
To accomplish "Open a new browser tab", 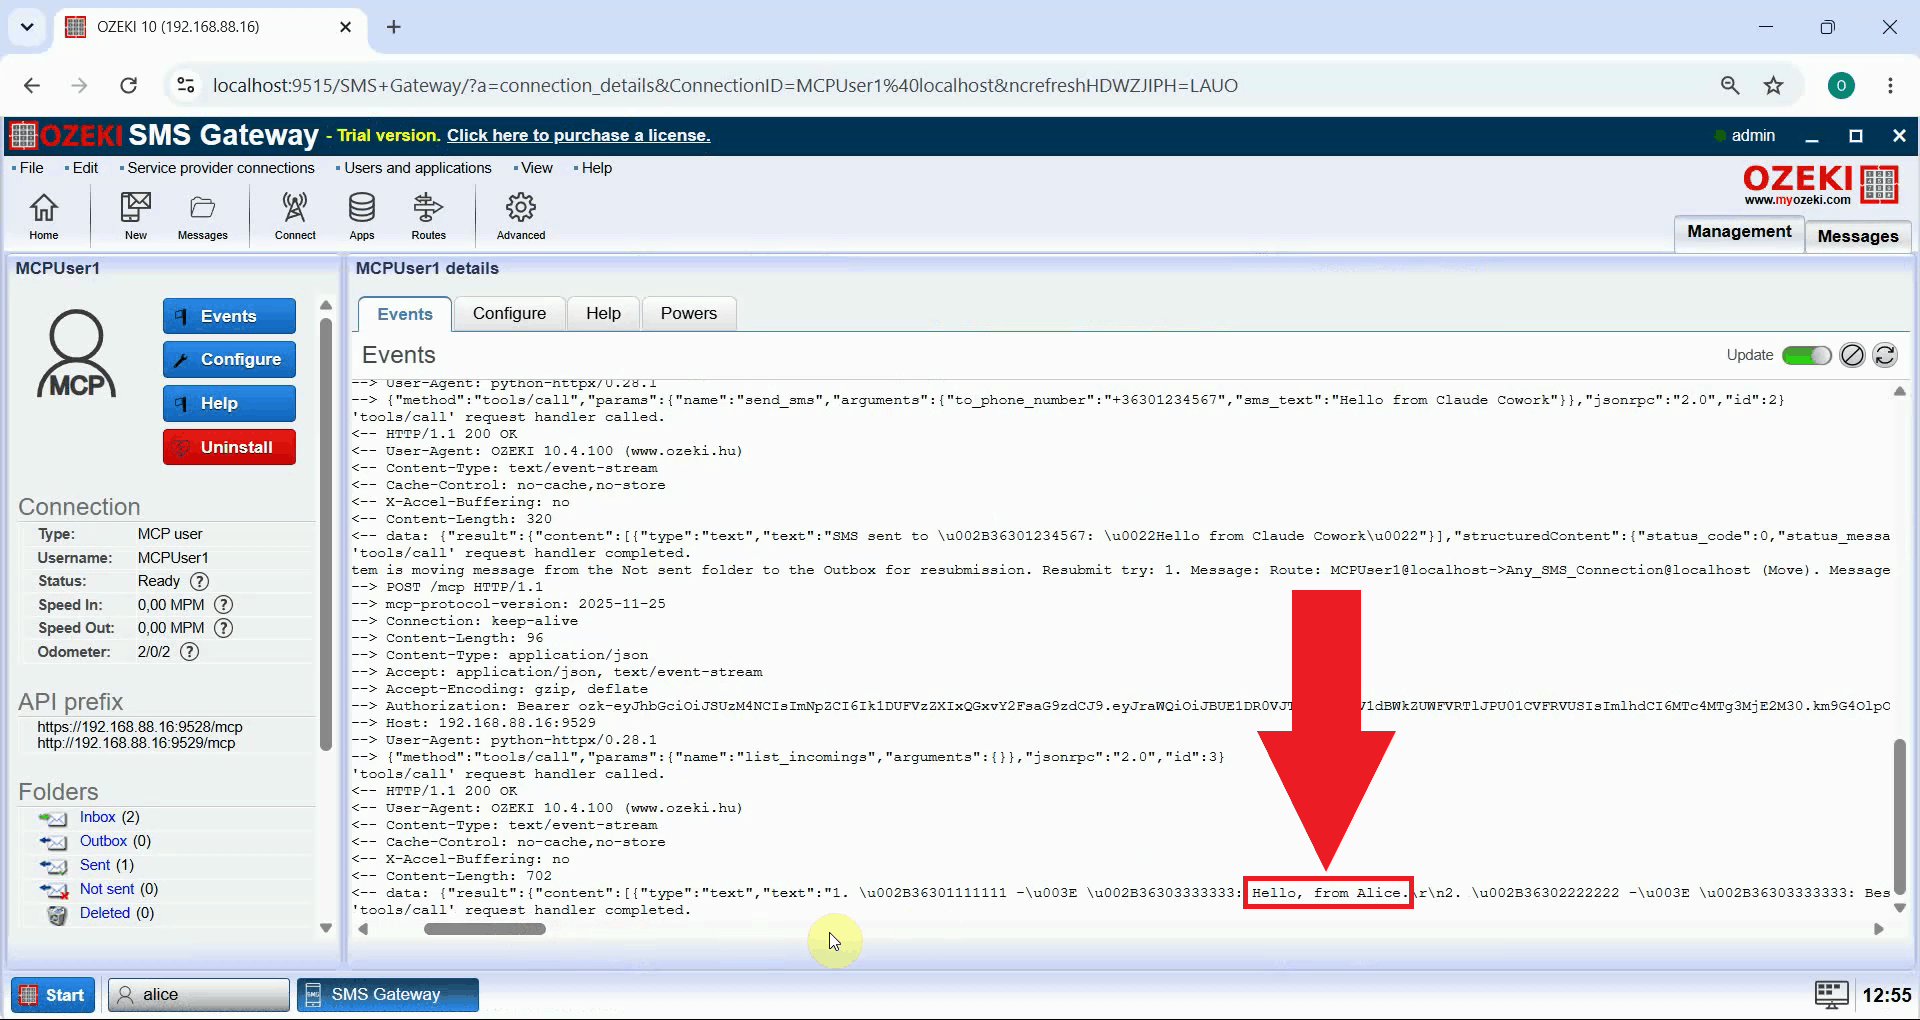I will coord(394,27).
